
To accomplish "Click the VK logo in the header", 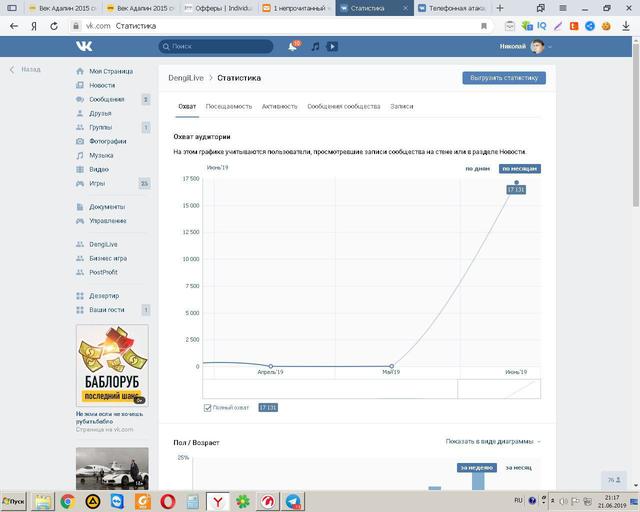I will [84, 46].
